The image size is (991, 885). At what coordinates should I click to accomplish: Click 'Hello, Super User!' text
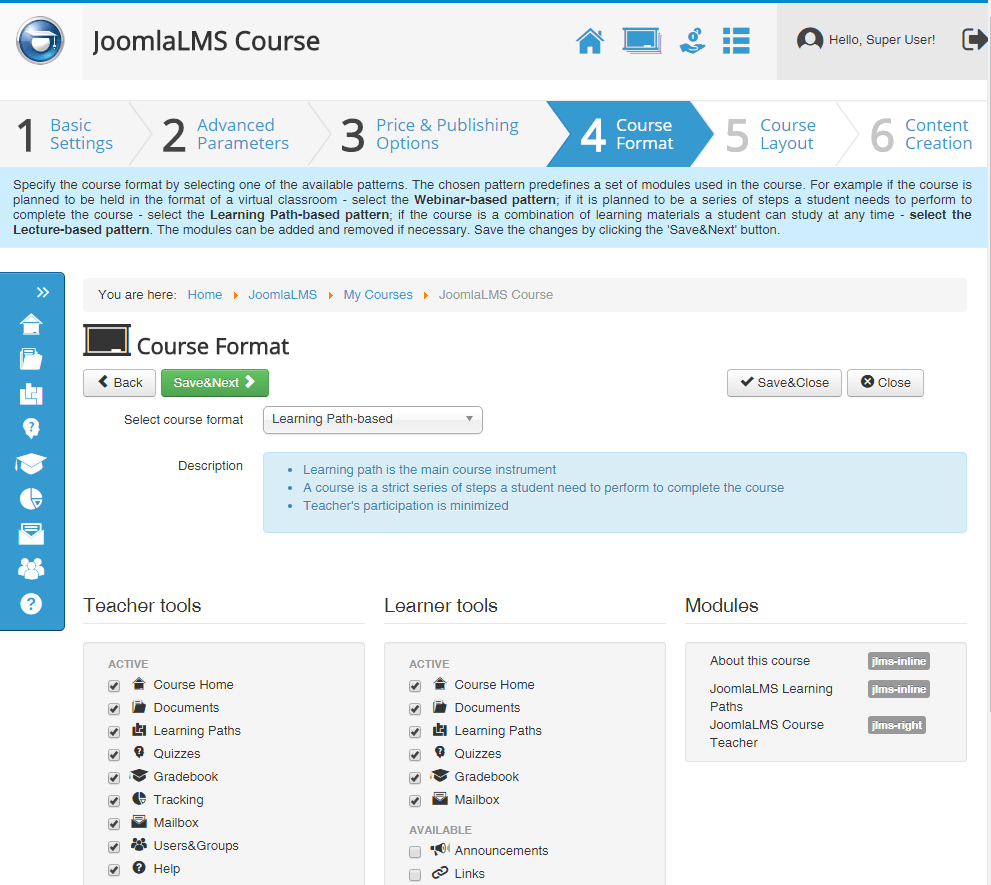point(882,39)
